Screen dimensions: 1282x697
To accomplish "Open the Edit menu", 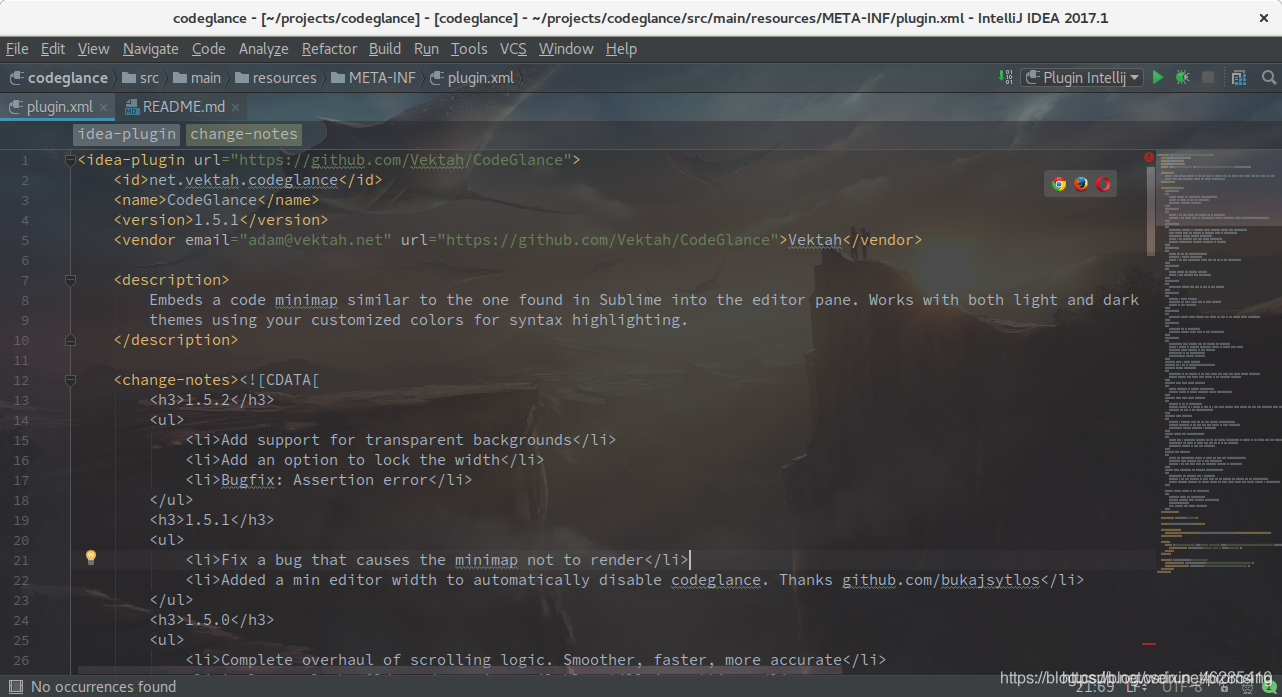I will [53, 48].
